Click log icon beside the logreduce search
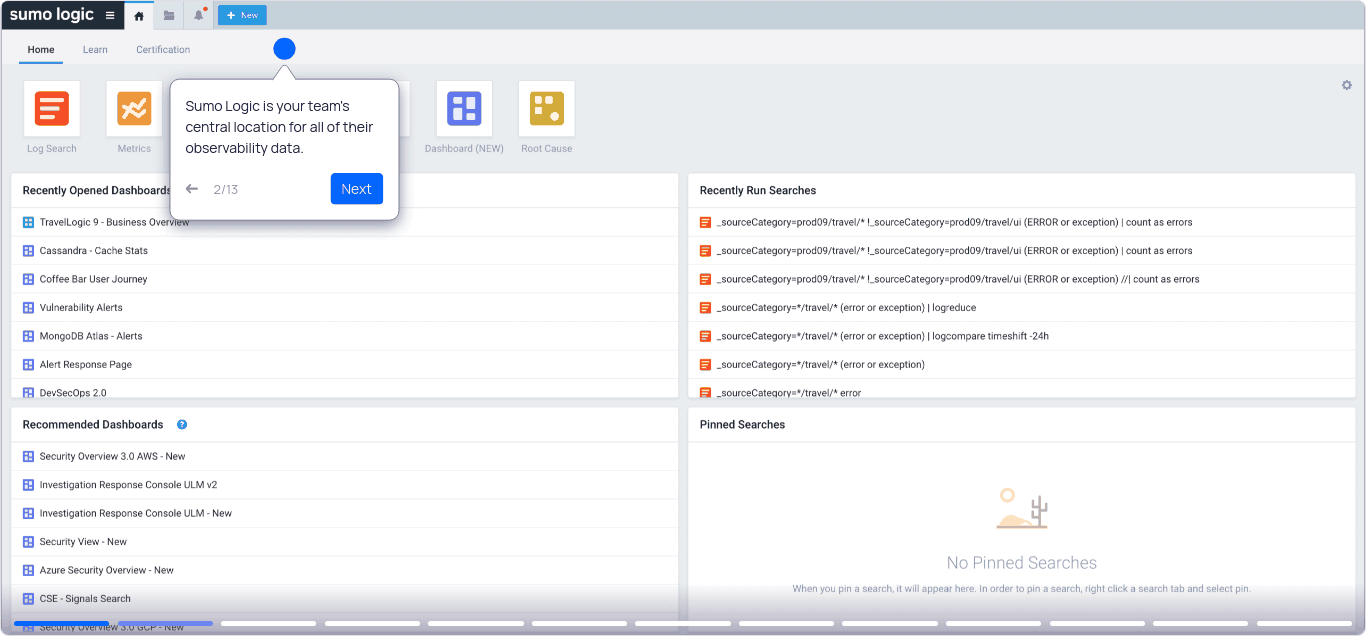The image size is (1366, 636). coord(705,308)
